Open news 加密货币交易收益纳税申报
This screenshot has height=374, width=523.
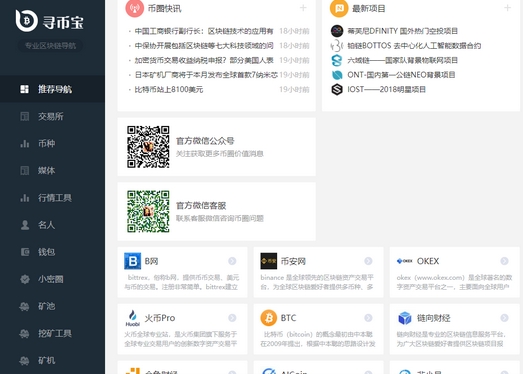tap(204, 60)
